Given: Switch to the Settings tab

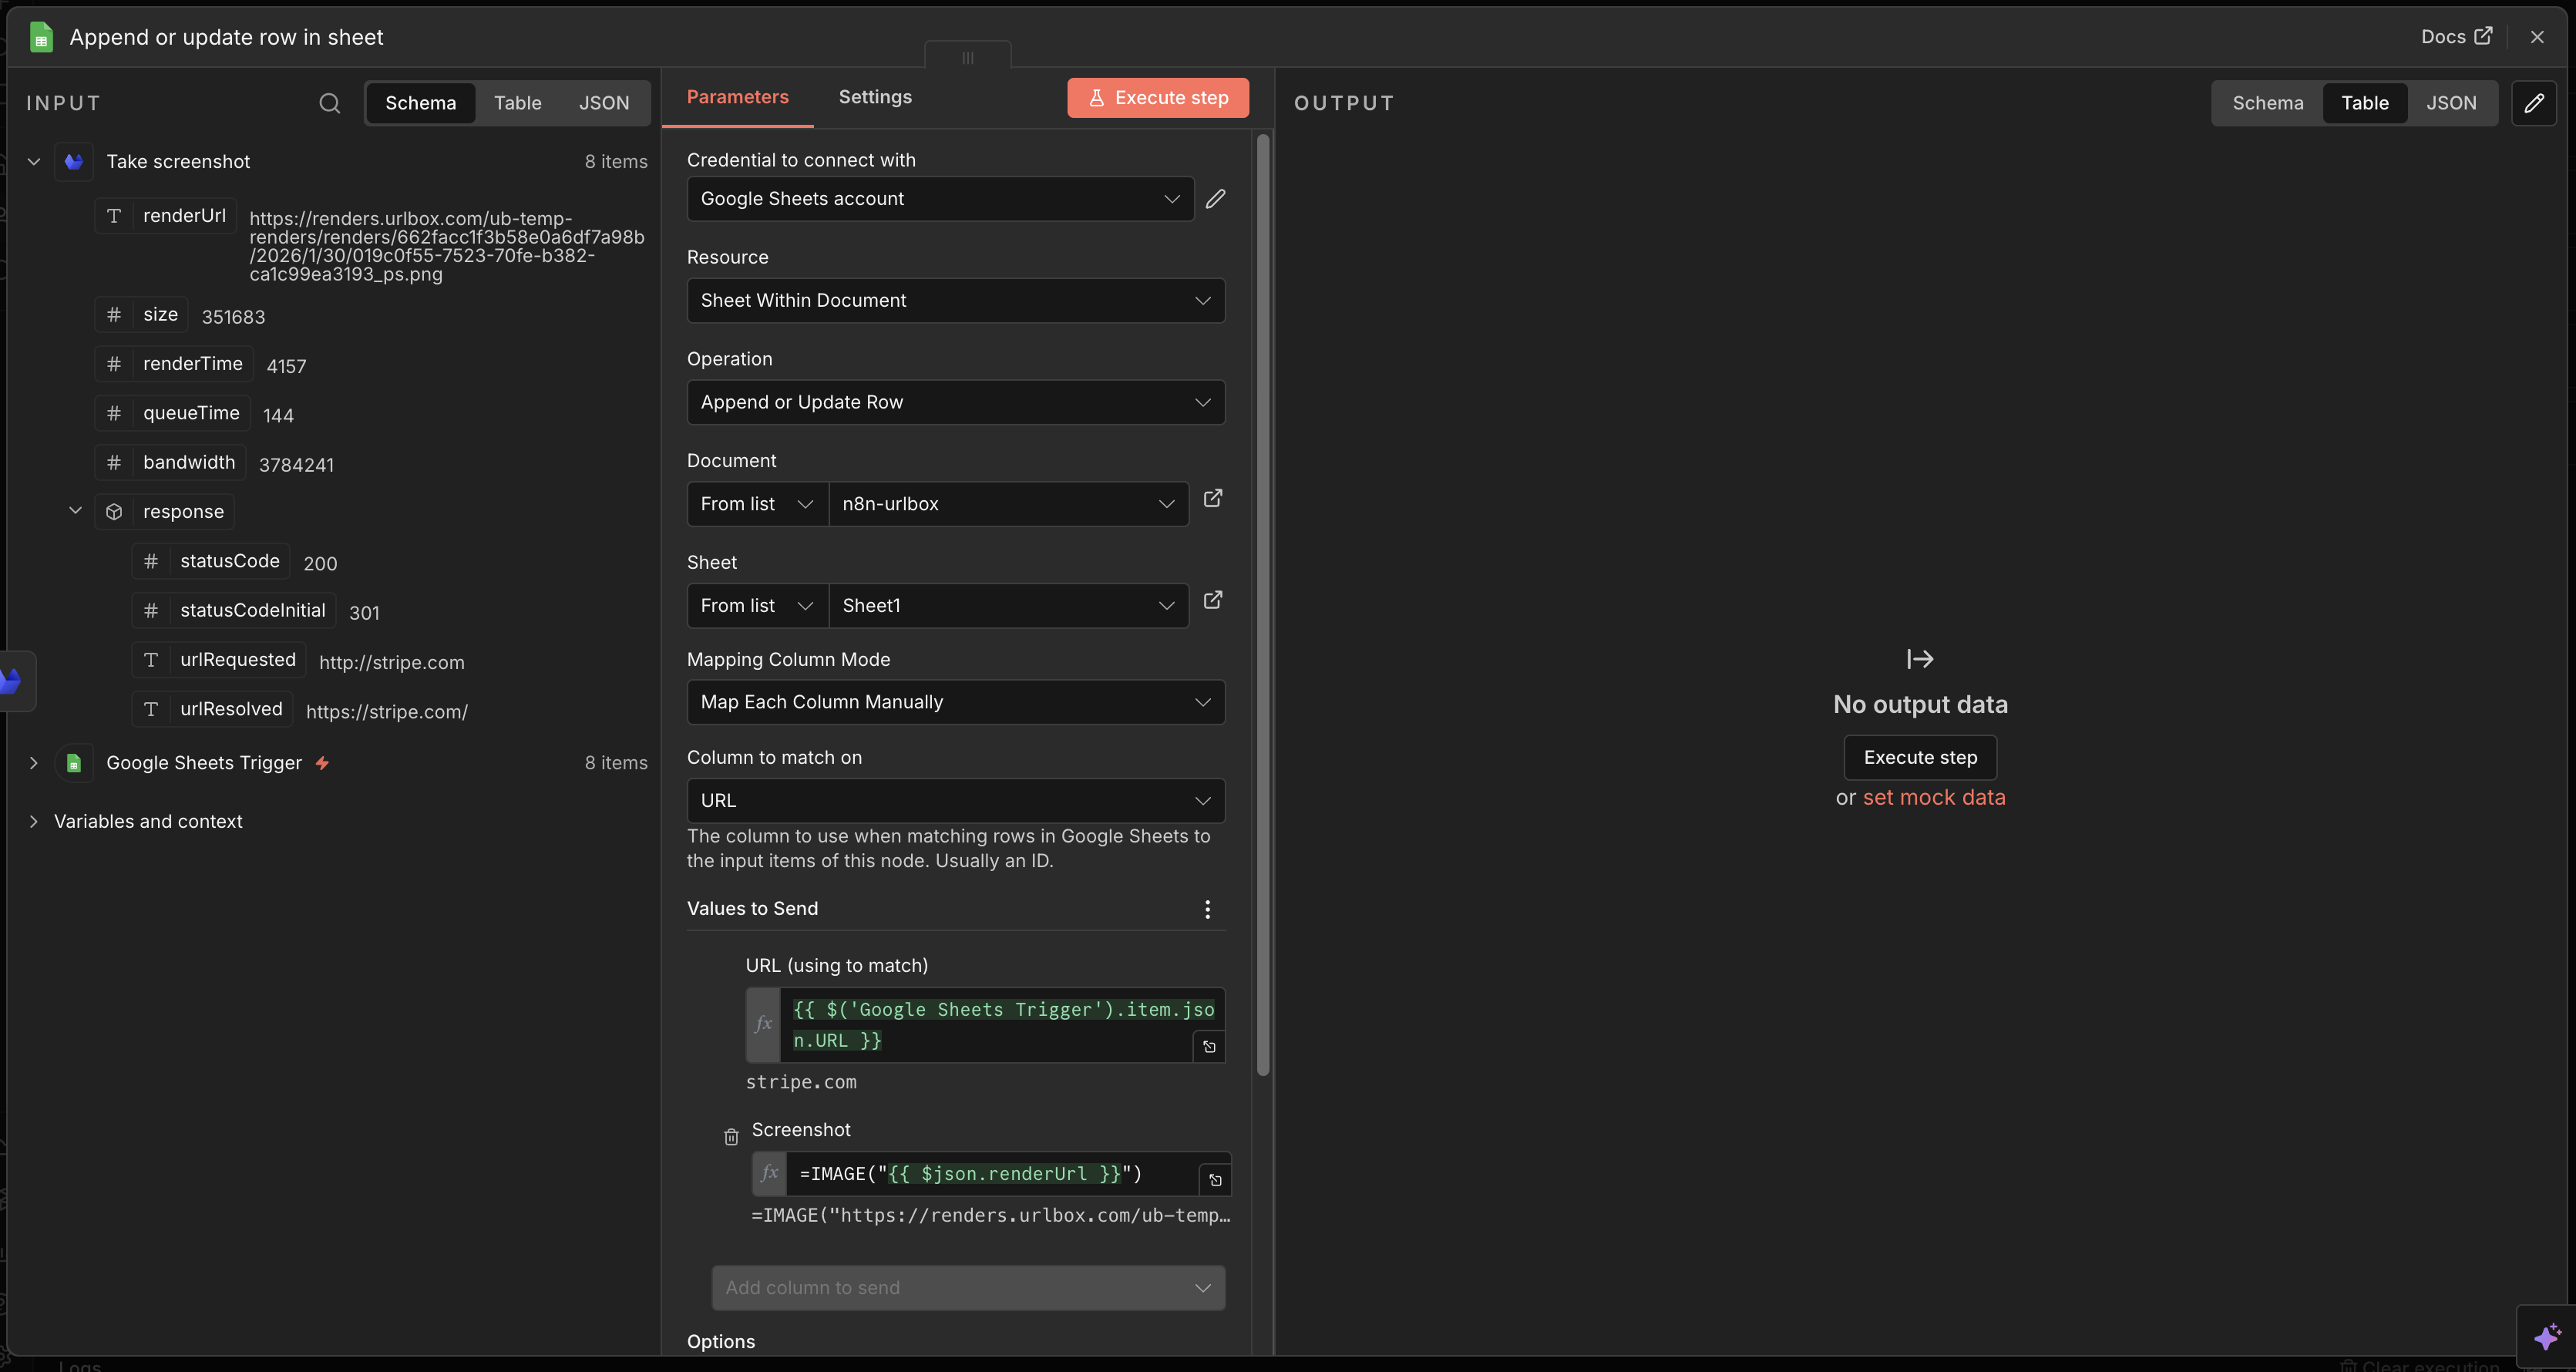Looking at the screenshot, I should pyautogui.click(x=874, y=97).
